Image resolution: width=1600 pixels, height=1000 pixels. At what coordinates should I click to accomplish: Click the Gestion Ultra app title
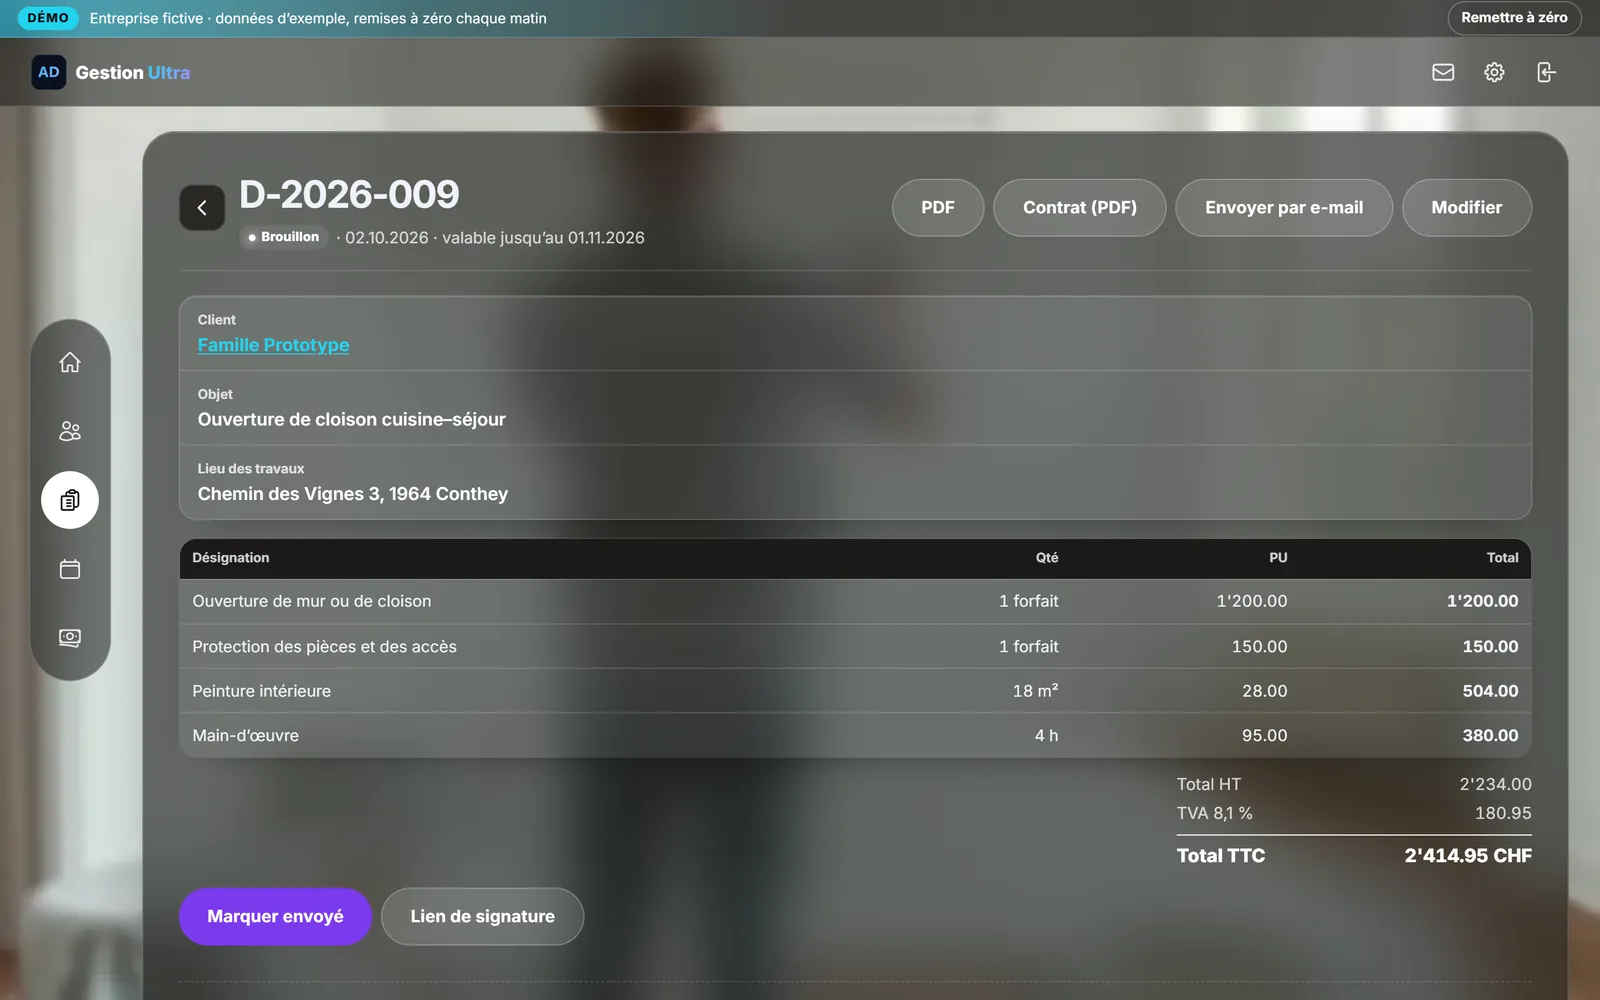(x=133, y=72)
